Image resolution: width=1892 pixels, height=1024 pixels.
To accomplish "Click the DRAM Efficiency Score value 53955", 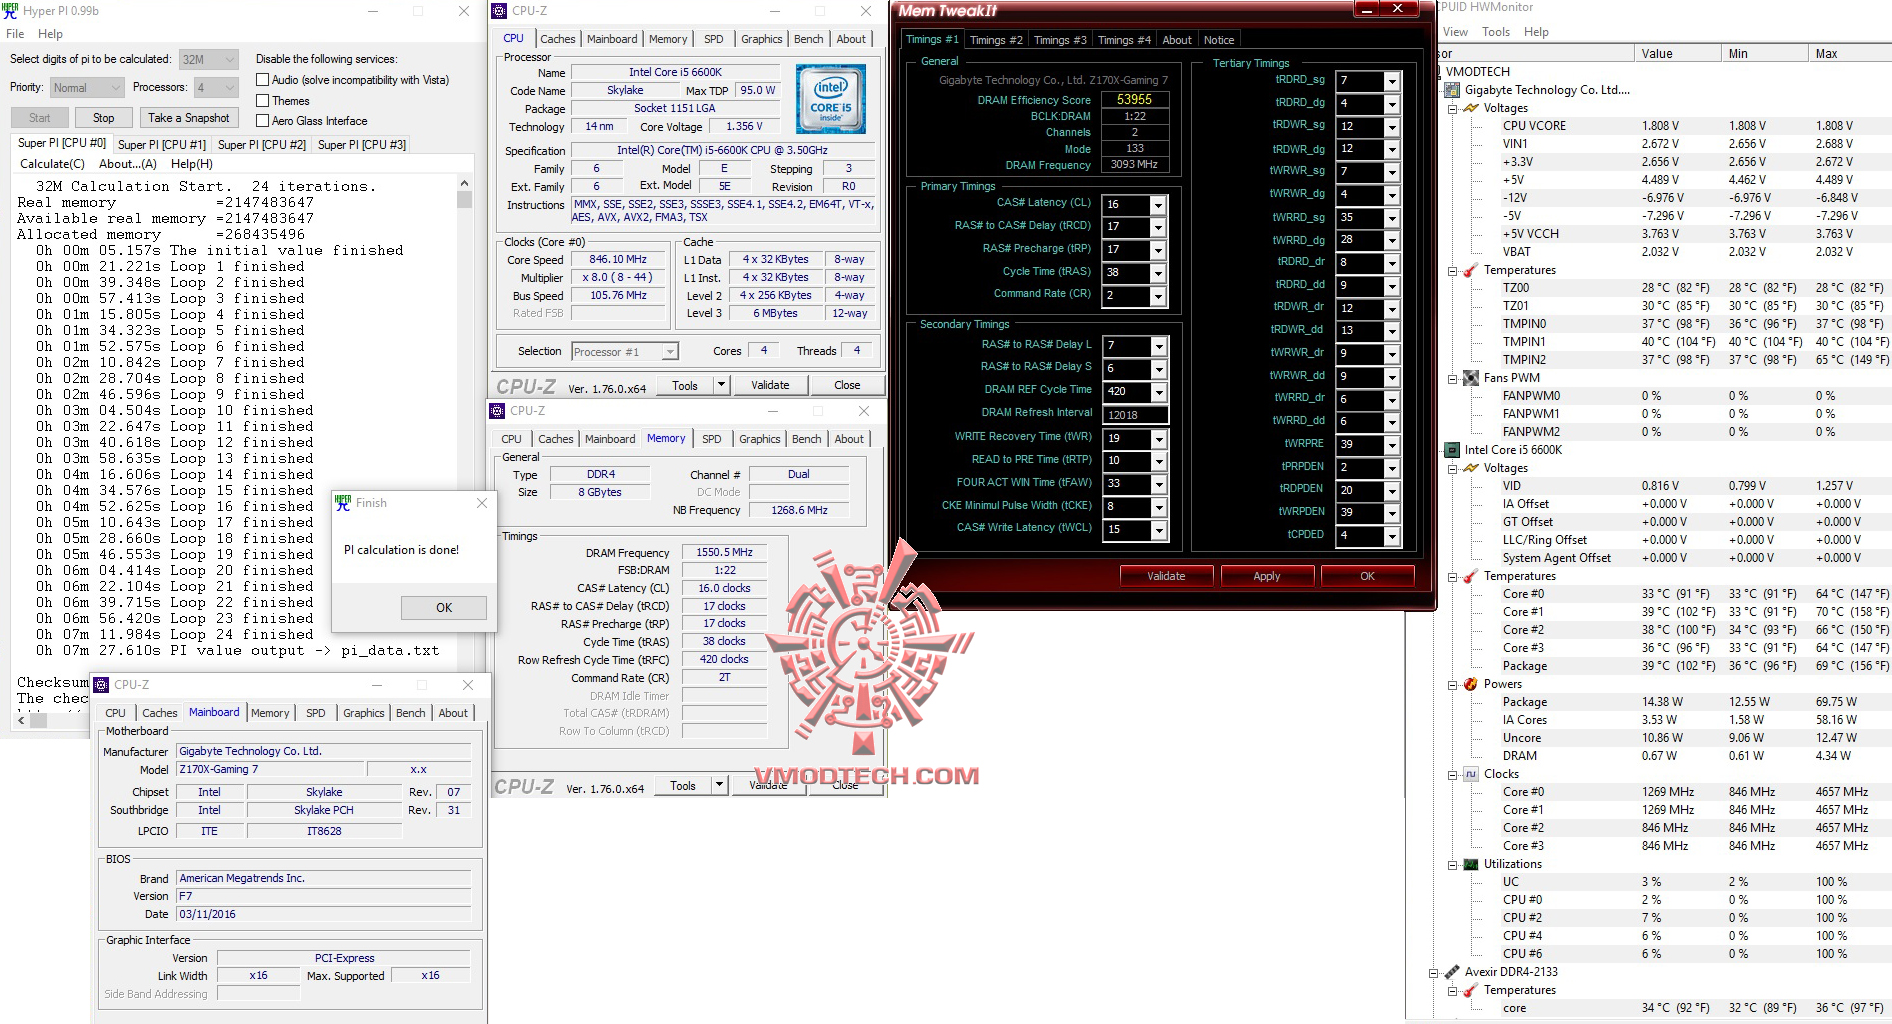I will (1134, 100).
